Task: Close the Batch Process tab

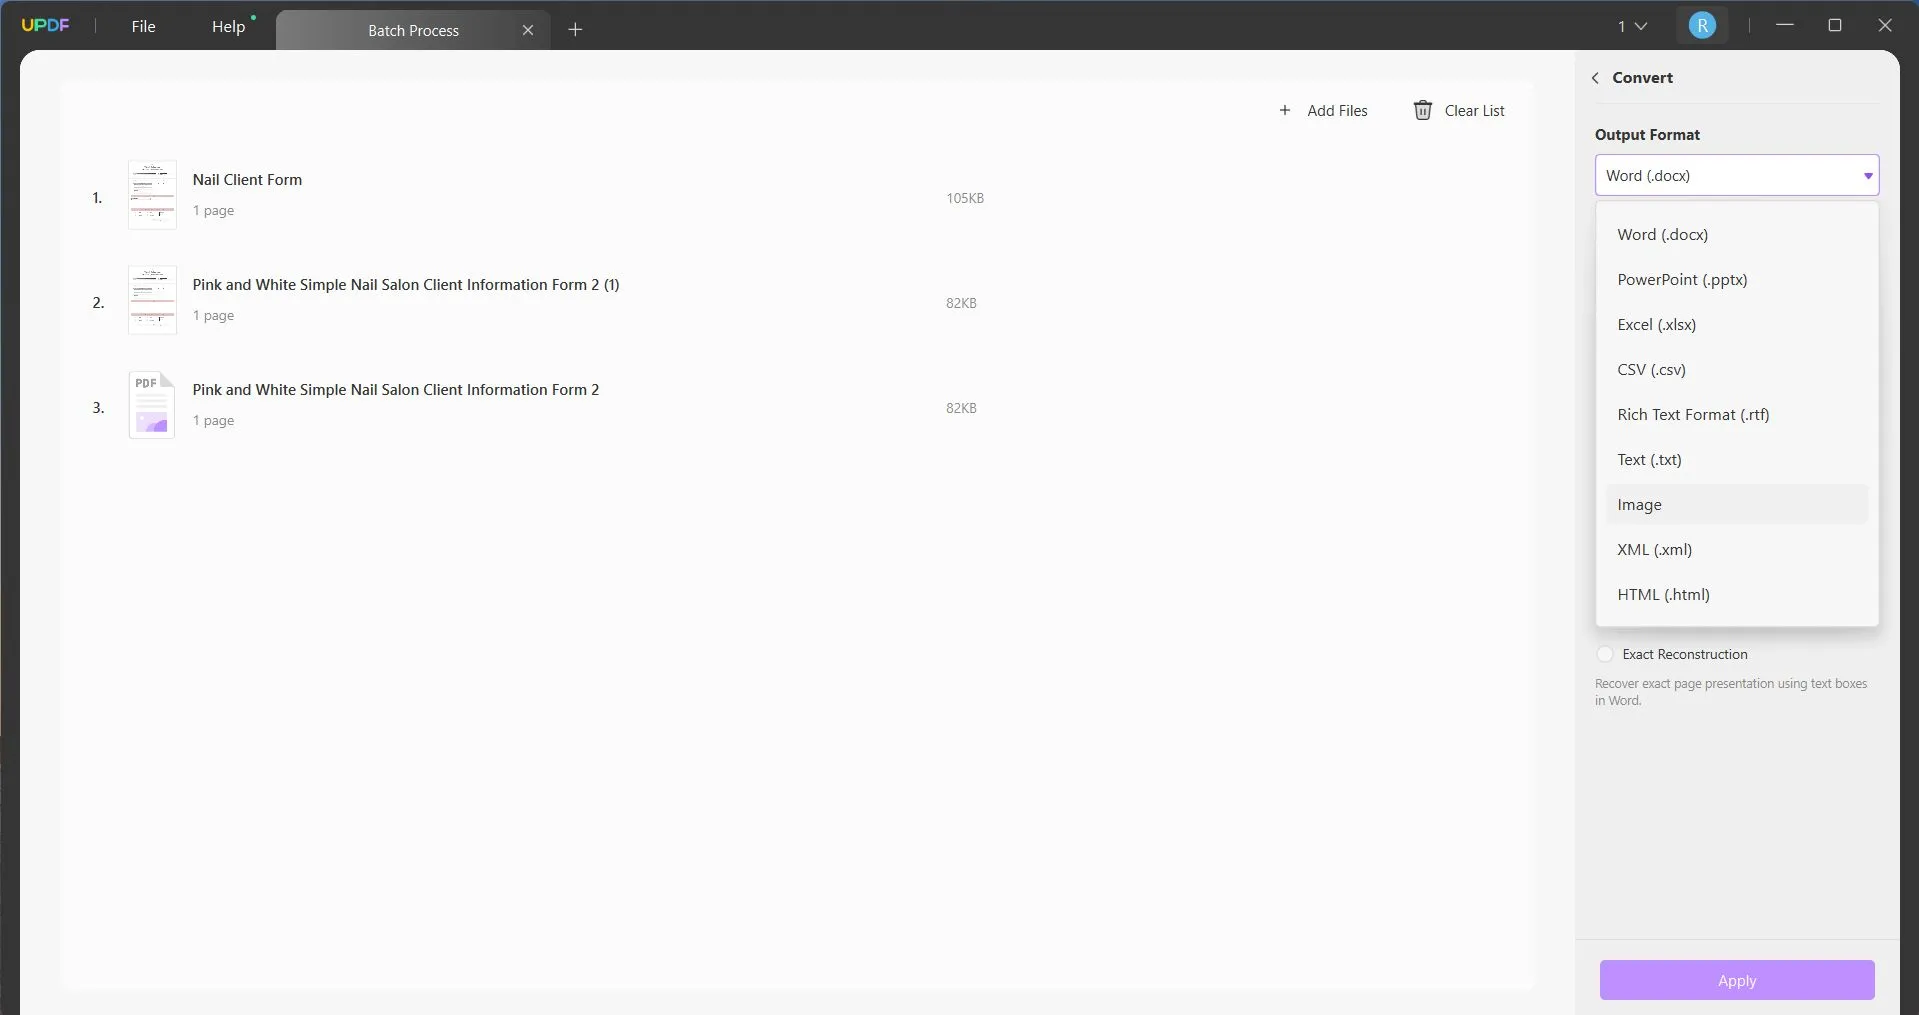Action: (528, 30)
